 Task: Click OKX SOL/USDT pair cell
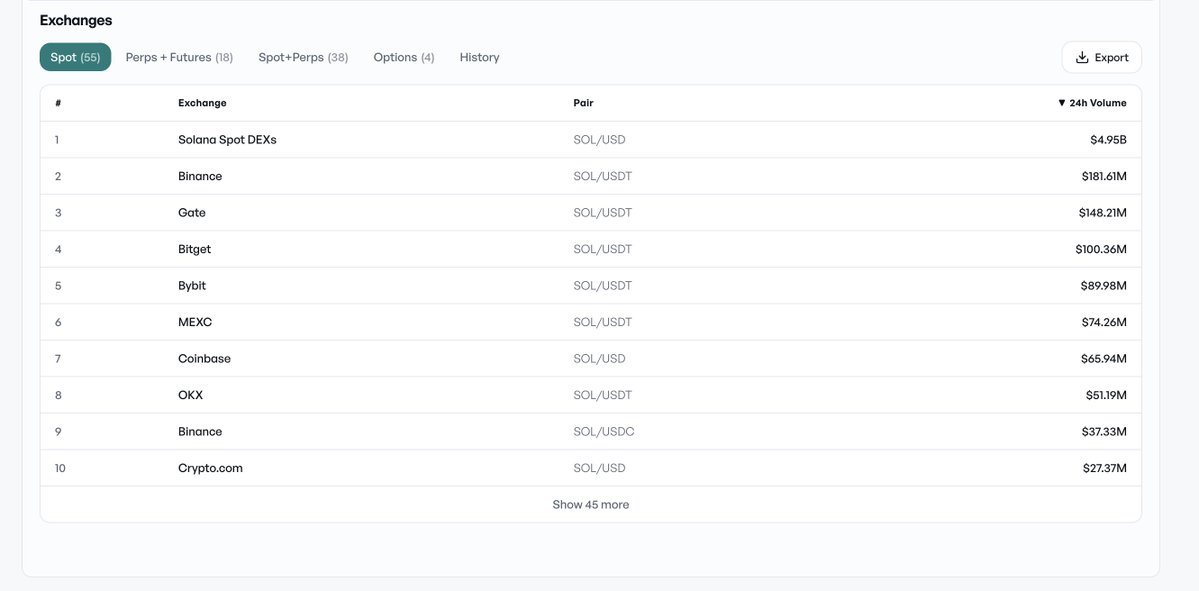[x=603, y=395]
